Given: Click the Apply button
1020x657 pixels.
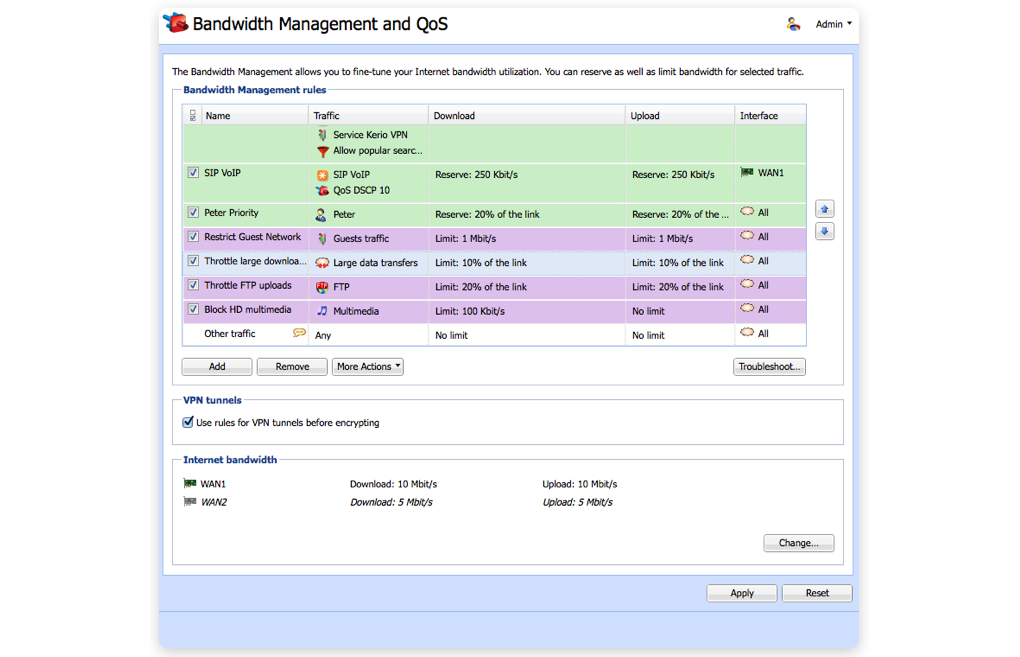Looking at the screenshot, I should [741, 593].
